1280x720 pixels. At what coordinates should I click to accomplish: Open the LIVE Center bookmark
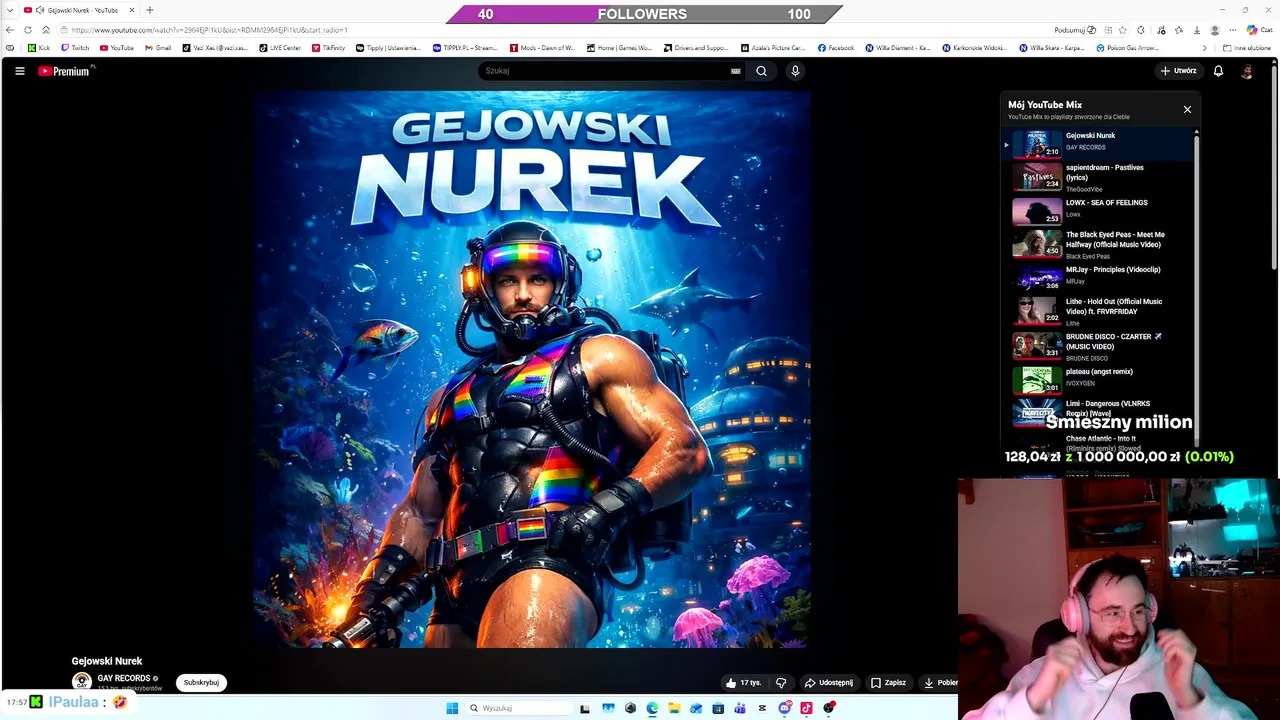tap(280, 48)
